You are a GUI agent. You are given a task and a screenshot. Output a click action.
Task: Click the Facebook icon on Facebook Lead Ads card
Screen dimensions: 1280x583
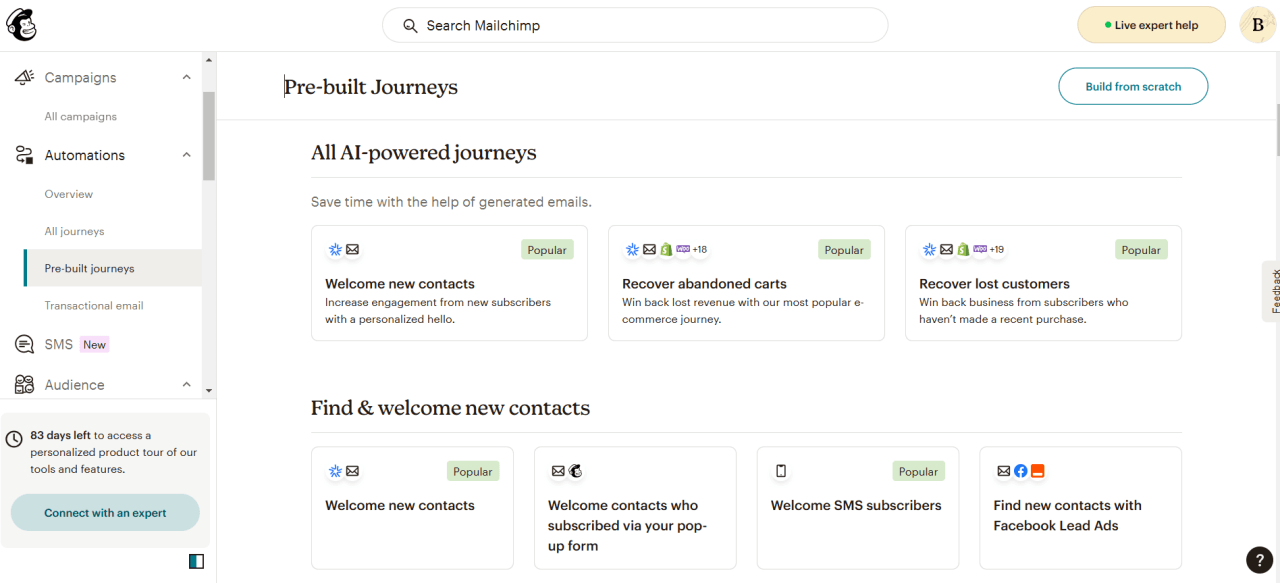click(1020, 470)
